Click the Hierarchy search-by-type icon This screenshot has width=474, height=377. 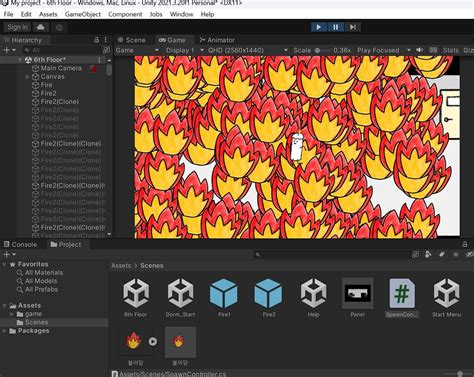tap(106, 50)
